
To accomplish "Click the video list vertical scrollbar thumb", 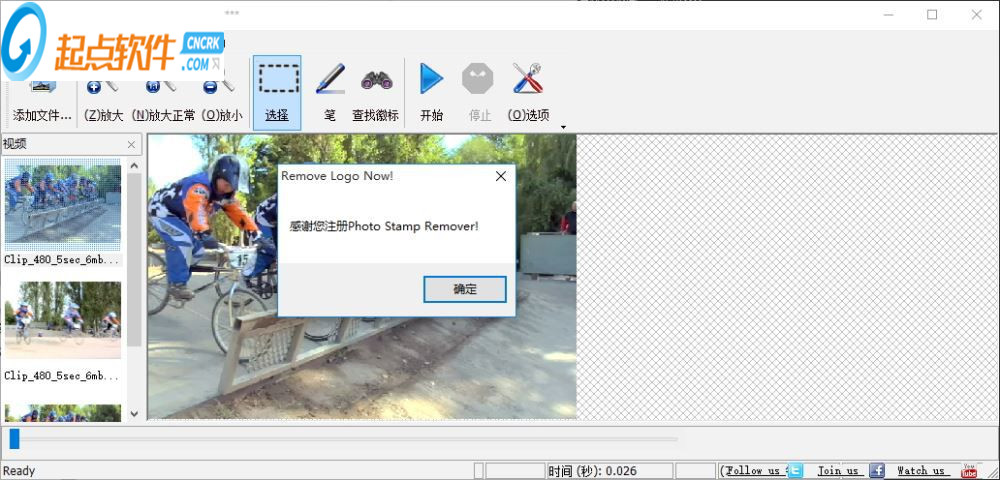I will 134,259.
